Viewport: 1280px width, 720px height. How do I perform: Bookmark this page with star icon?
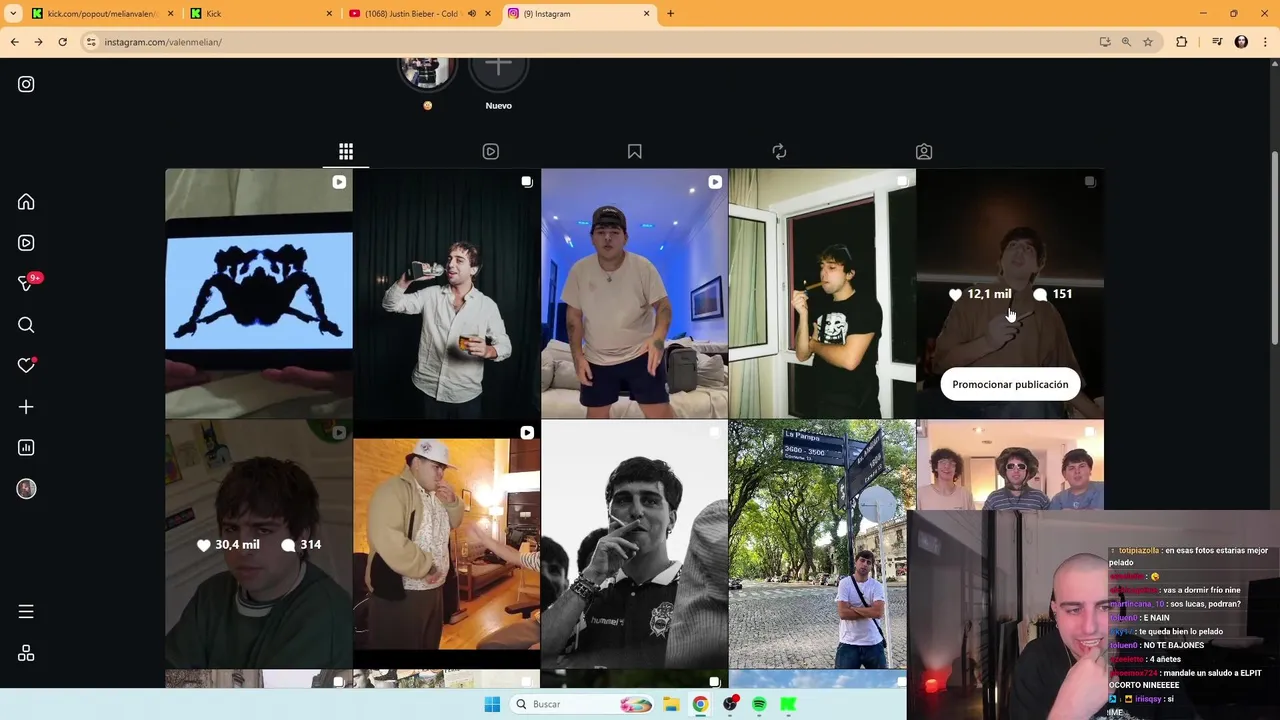(x=1148, y=42)
